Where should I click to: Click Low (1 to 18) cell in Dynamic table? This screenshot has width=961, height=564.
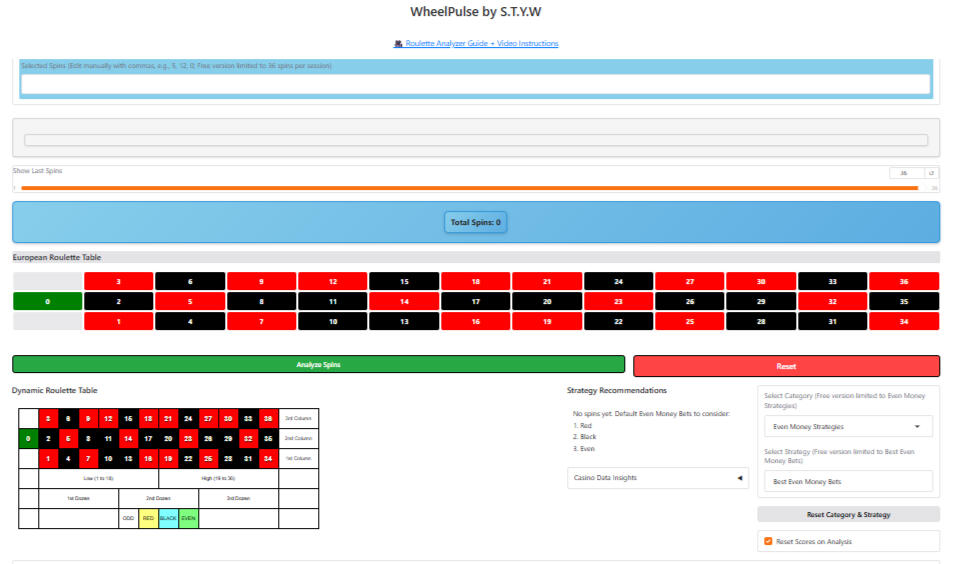pos(98,478)
